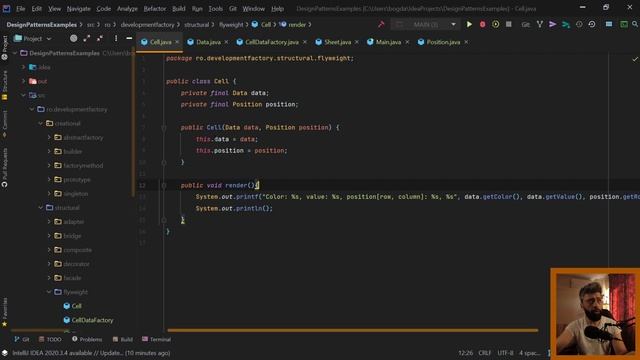Image resolution: width=640 pixels, height=360 pixels.
Task: Open the Favorites side panel
Action: 4,312
